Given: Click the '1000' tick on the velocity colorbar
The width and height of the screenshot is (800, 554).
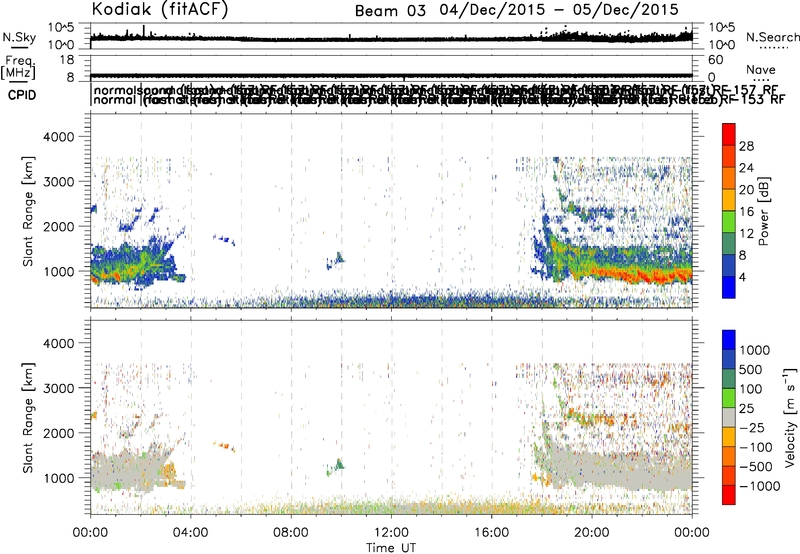Looking at the screenshot, I should [x=755, y=350].
